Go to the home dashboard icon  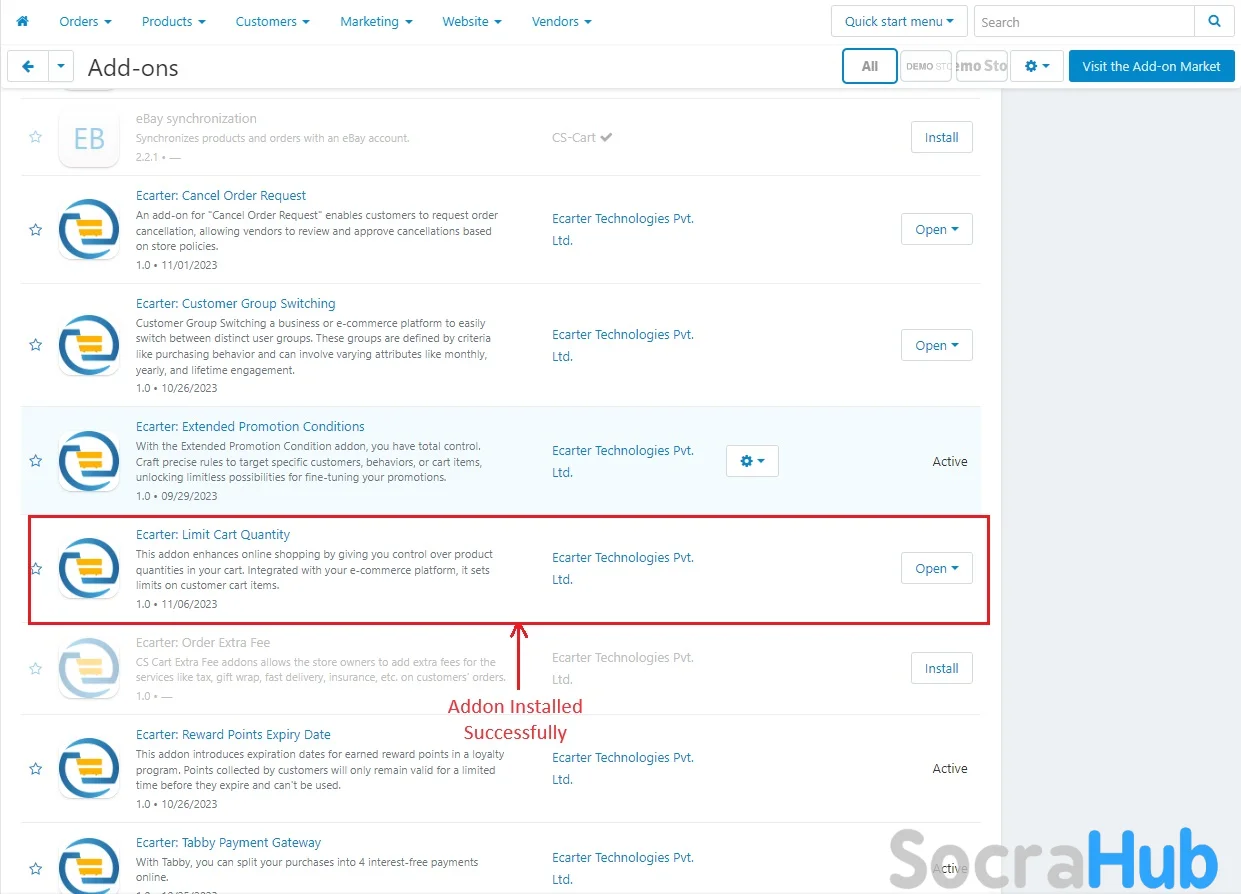23,21
